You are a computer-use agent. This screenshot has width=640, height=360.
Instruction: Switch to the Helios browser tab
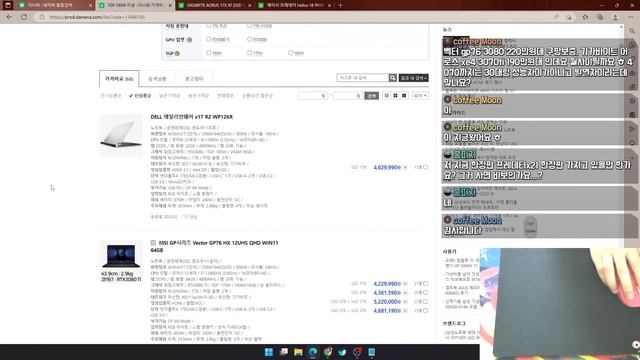coord(295,5)
